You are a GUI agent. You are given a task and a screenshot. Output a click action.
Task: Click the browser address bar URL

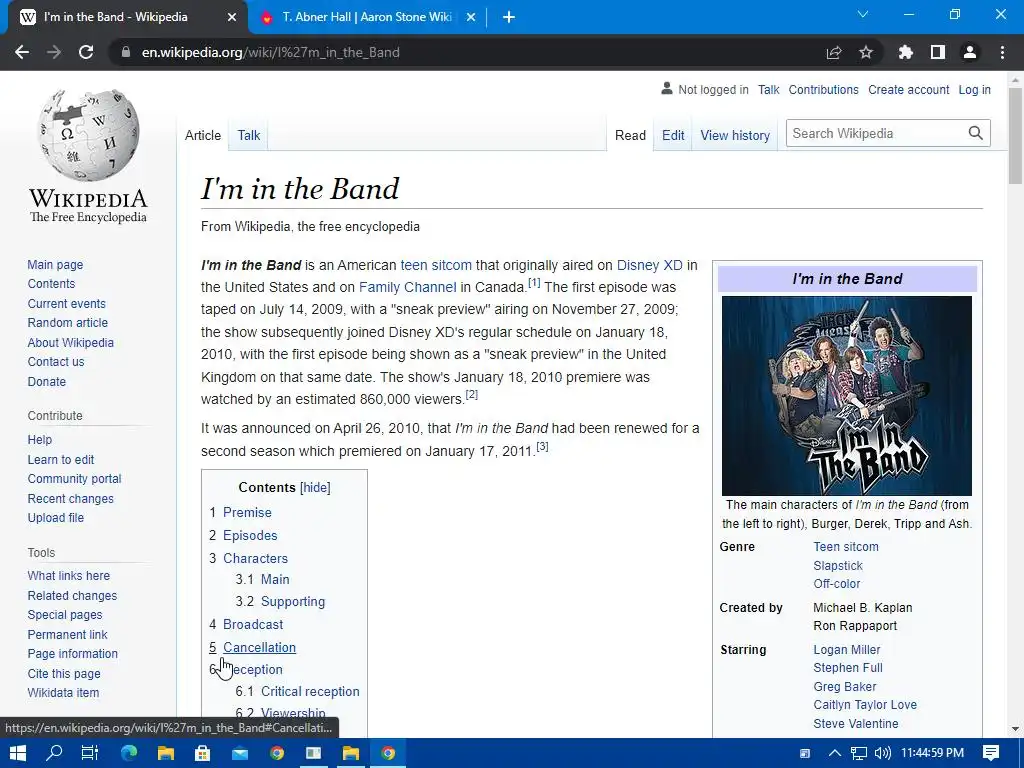pyautogui.click(x=270, y=52)
